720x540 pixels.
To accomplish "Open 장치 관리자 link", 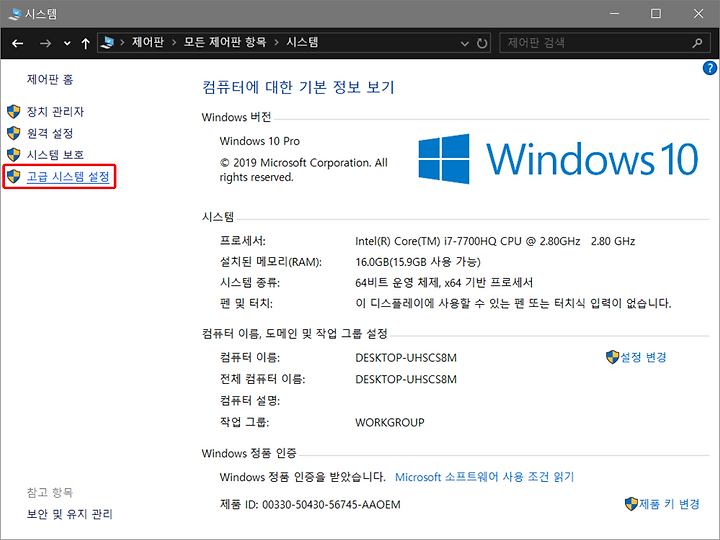I will tap(55, 112).
